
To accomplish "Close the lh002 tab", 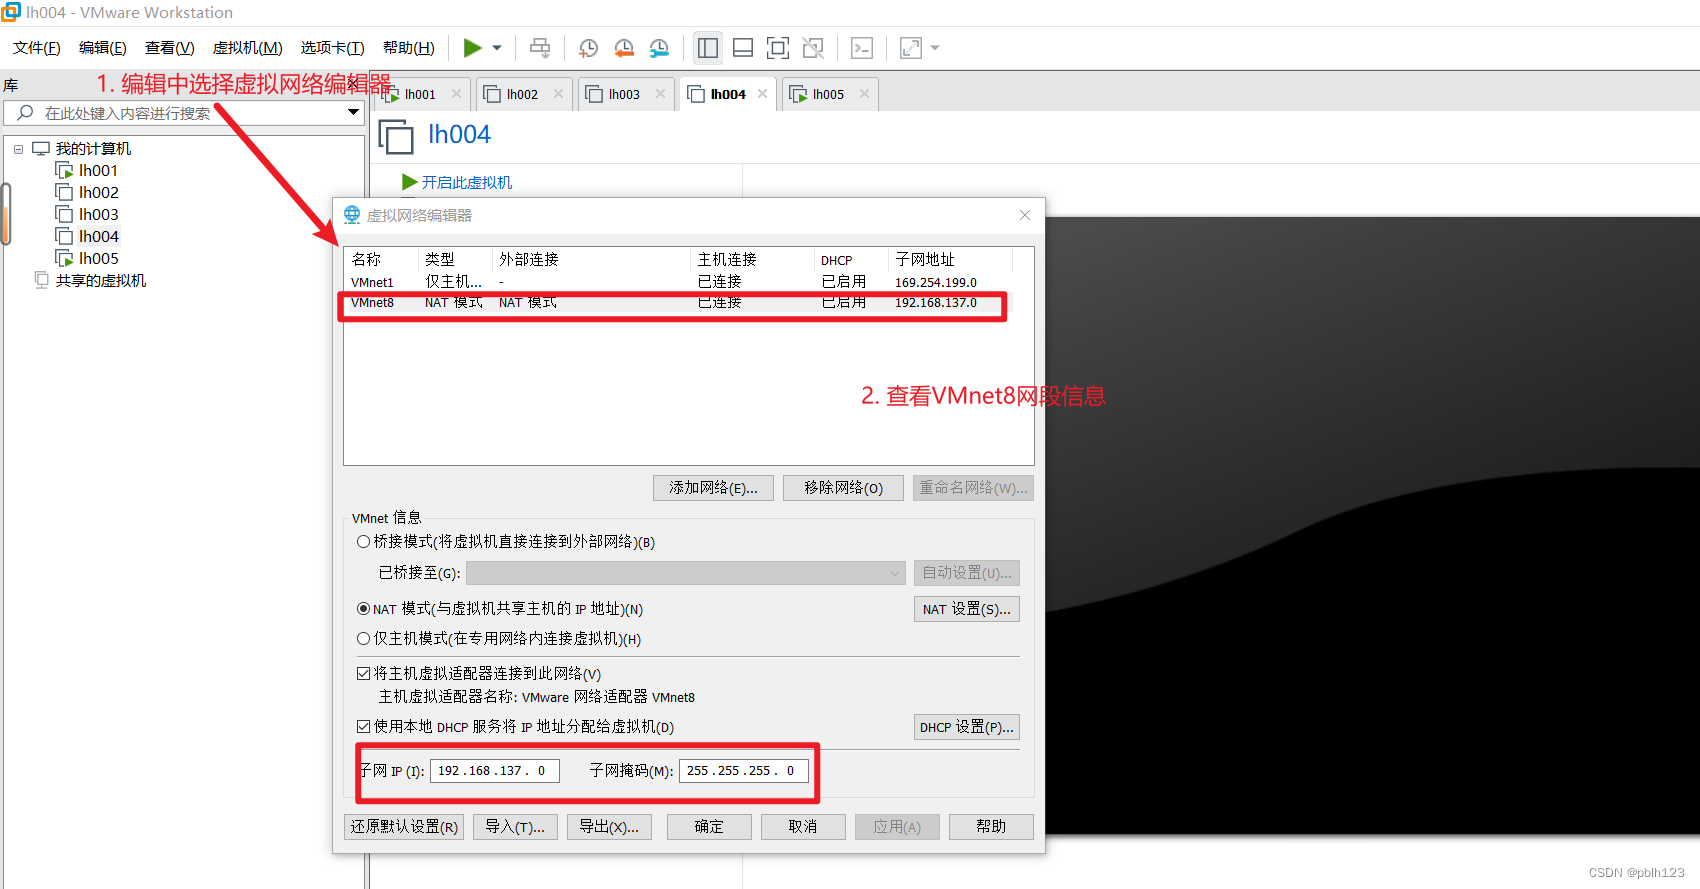I will tap(559, 94).
